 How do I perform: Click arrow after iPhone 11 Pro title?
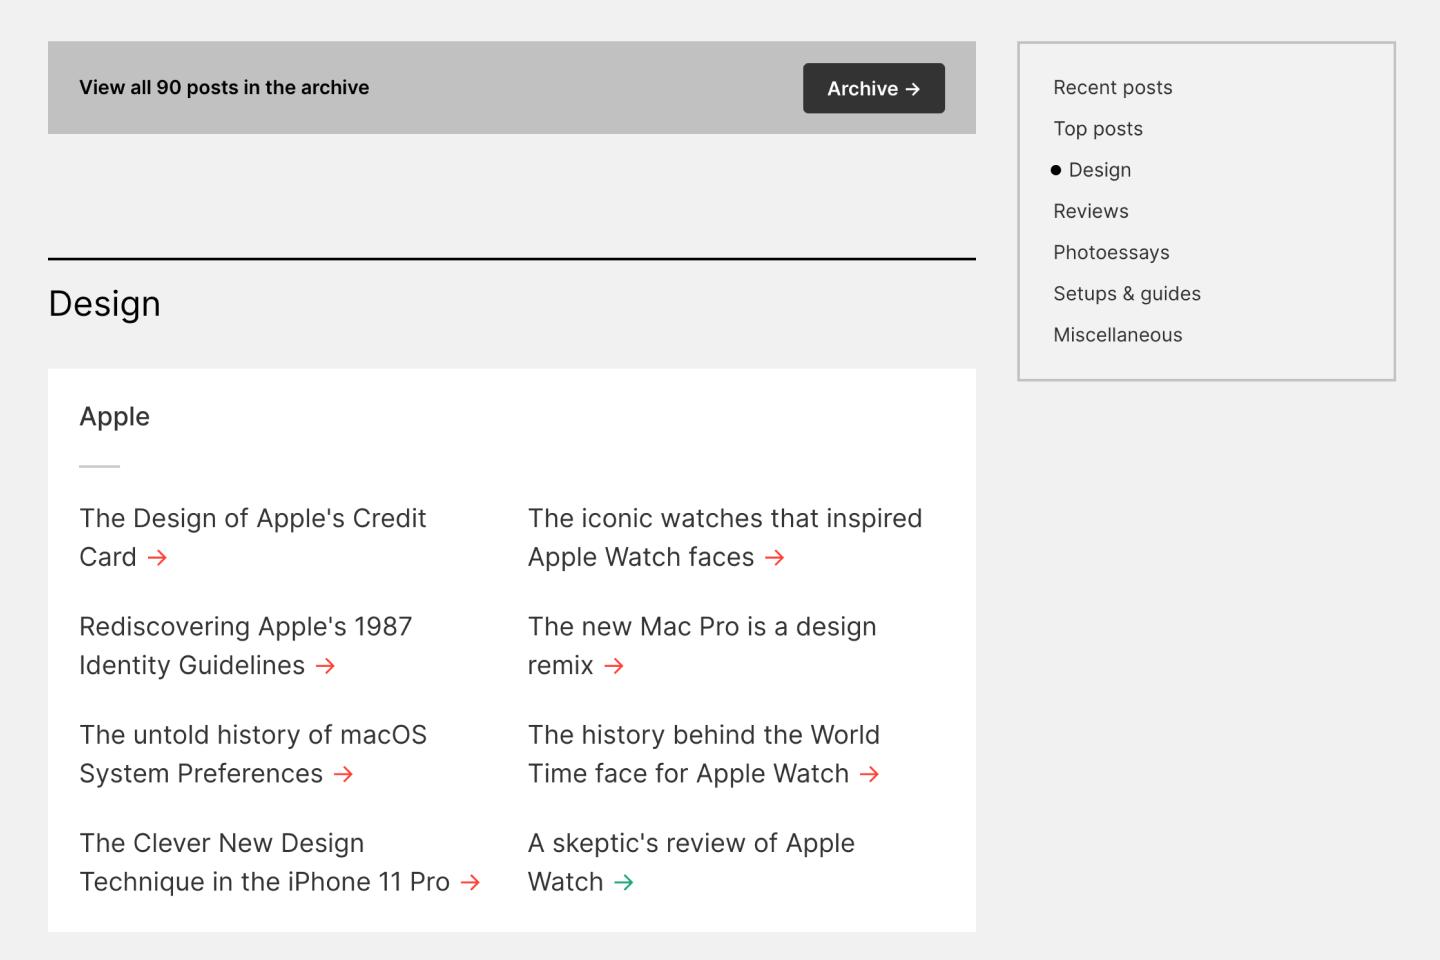470,882
